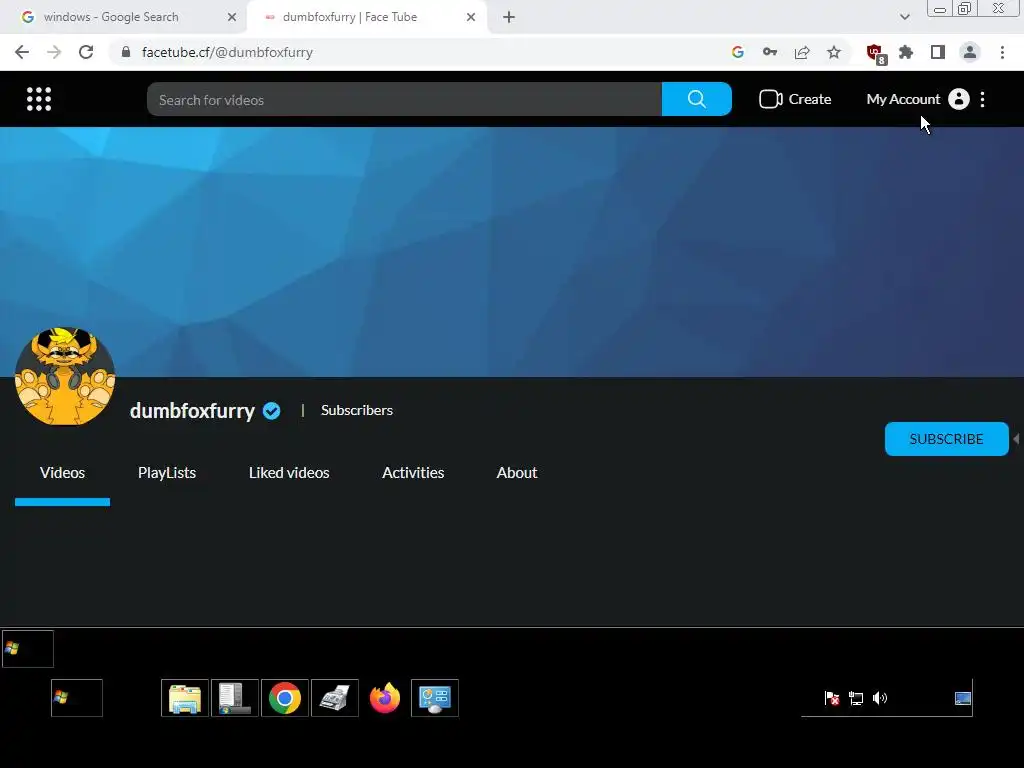1024x768 pixels.
Task: Click the verified badge next to dumbfoxfurry
Action: [x=272, y=411]
